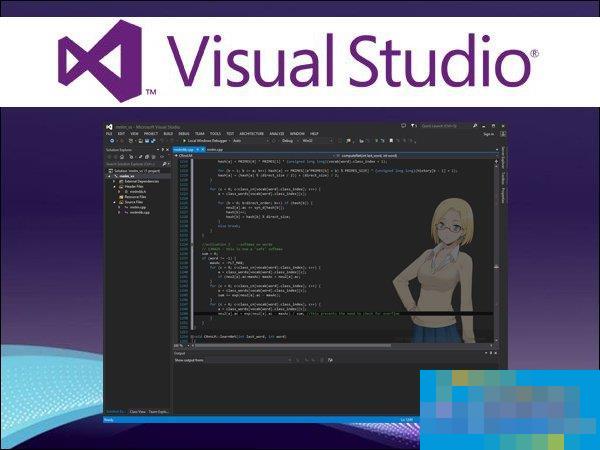Screen dimensions: 600x450
Task: Expand the External Dependencies node
Action: pos(114,181)
